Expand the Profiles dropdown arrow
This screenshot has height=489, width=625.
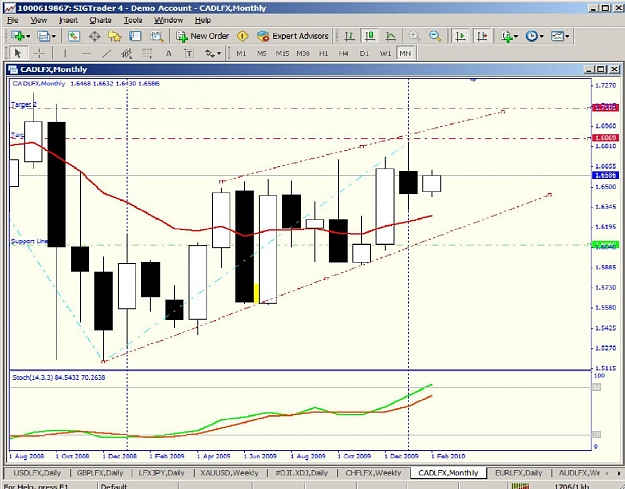(x=53, y=37)
